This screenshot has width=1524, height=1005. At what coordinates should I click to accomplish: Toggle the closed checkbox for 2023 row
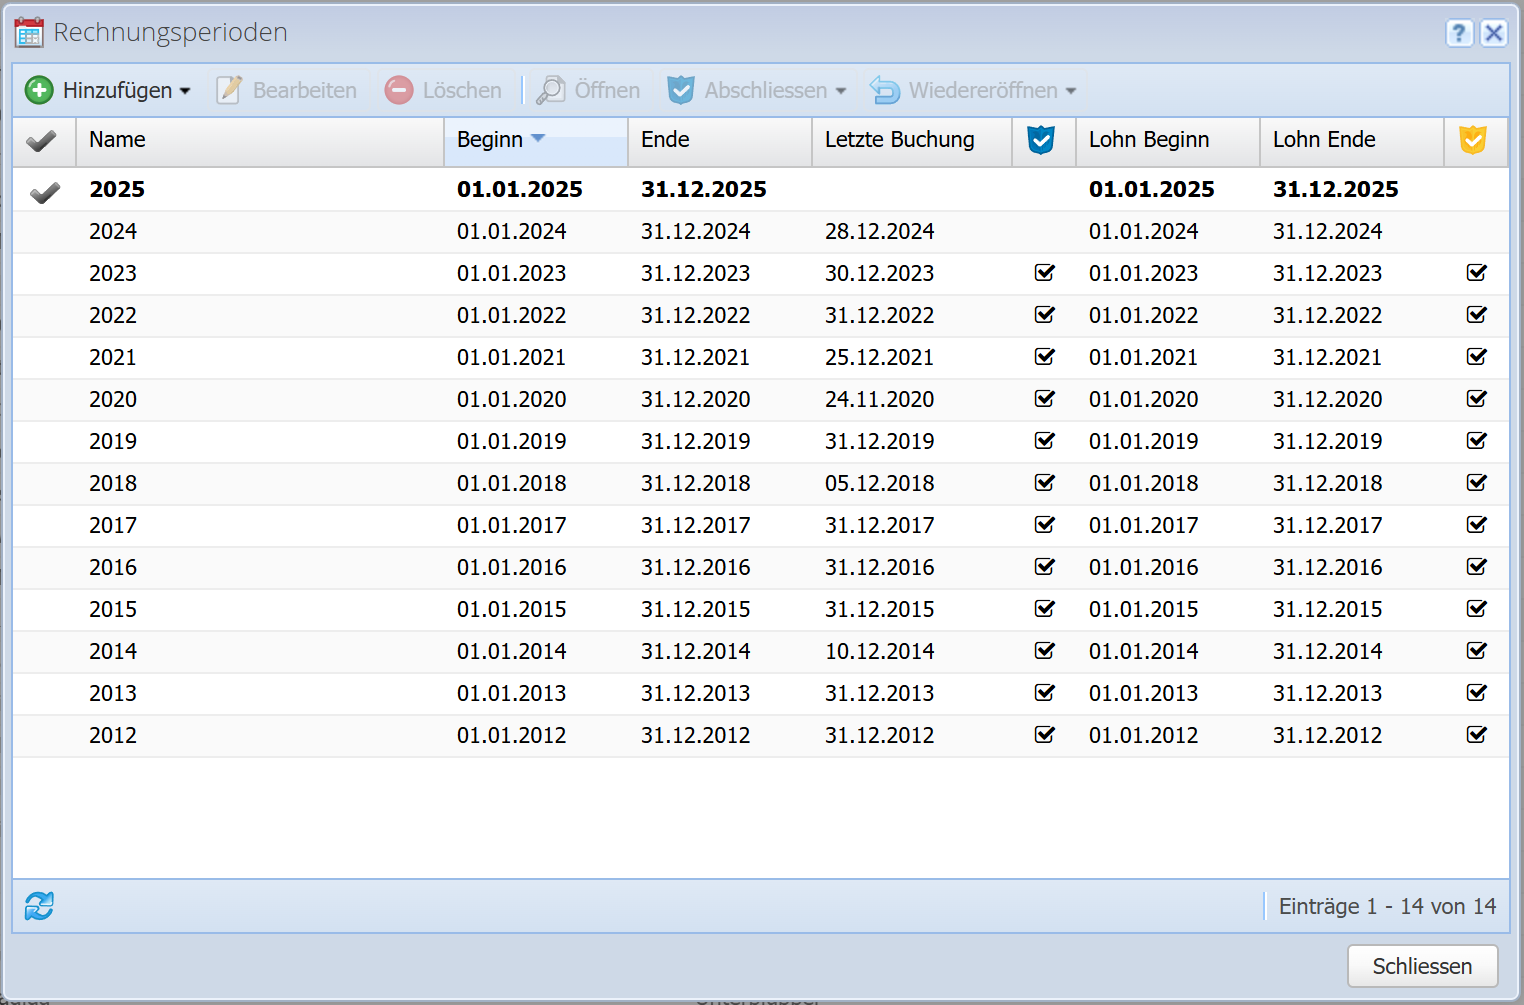point(1044,273)
